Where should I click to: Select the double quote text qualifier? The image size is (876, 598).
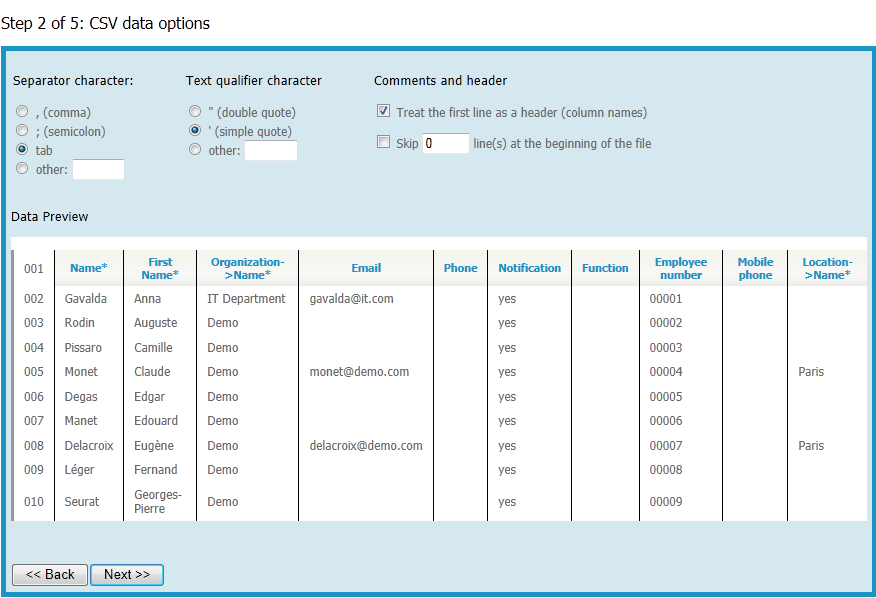tap(194, 111)
